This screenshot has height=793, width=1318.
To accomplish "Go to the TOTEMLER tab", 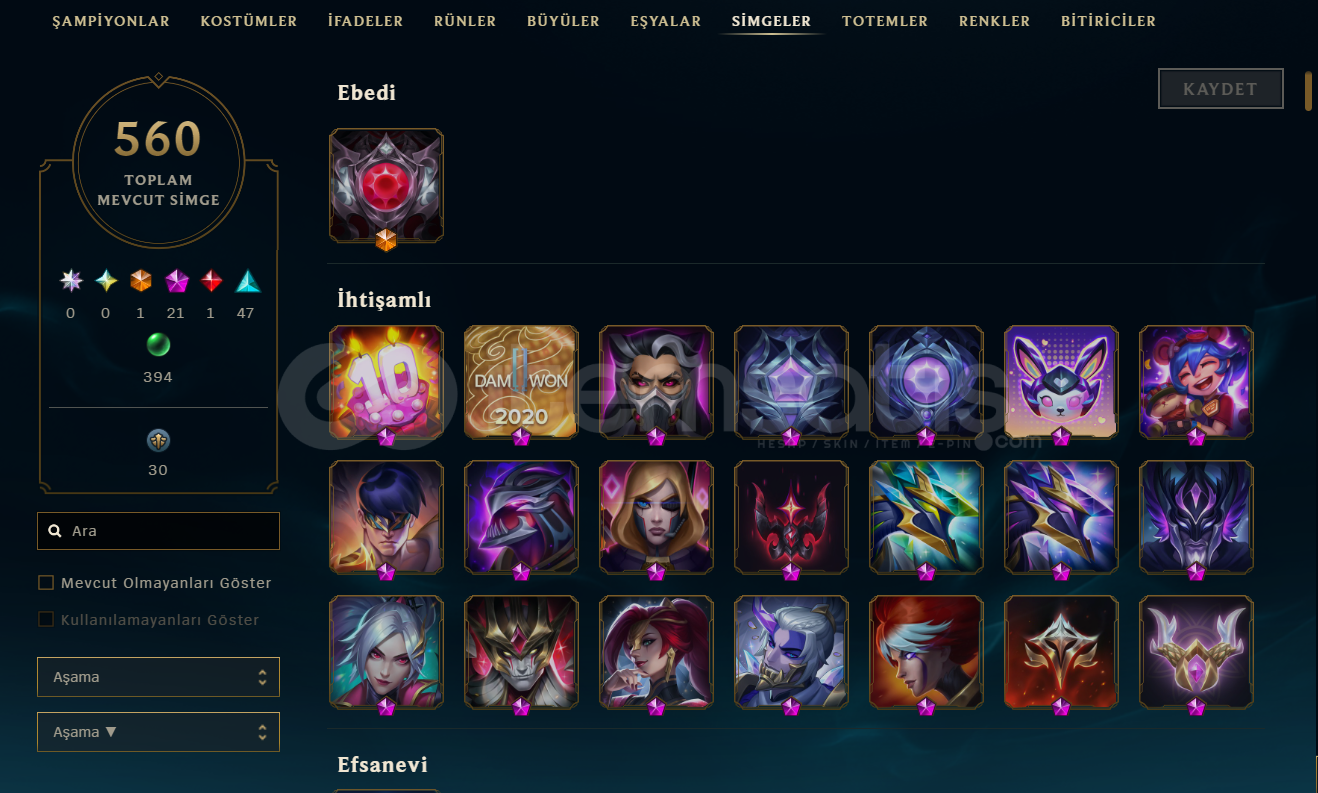I will pyautogui.click(x=885, y=21).
